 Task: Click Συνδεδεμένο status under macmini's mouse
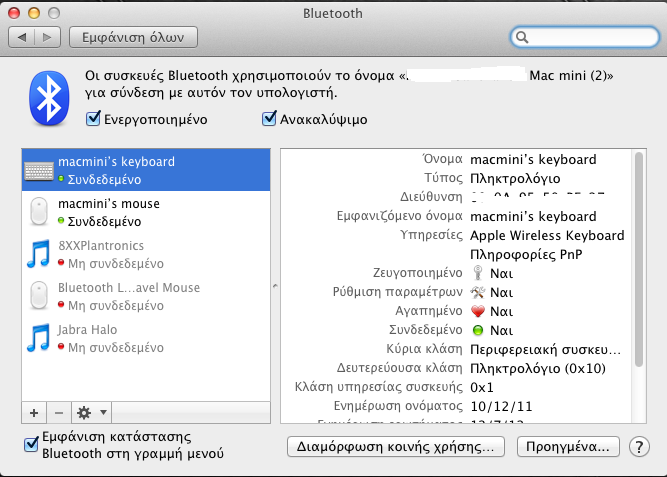click(x=104, y=221)
